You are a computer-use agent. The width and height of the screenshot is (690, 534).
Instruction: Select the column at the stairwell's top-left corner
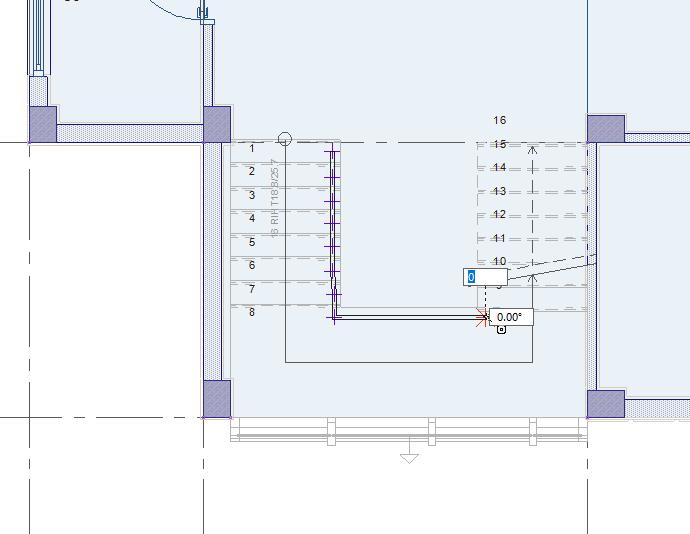click(x=216, y=124)
